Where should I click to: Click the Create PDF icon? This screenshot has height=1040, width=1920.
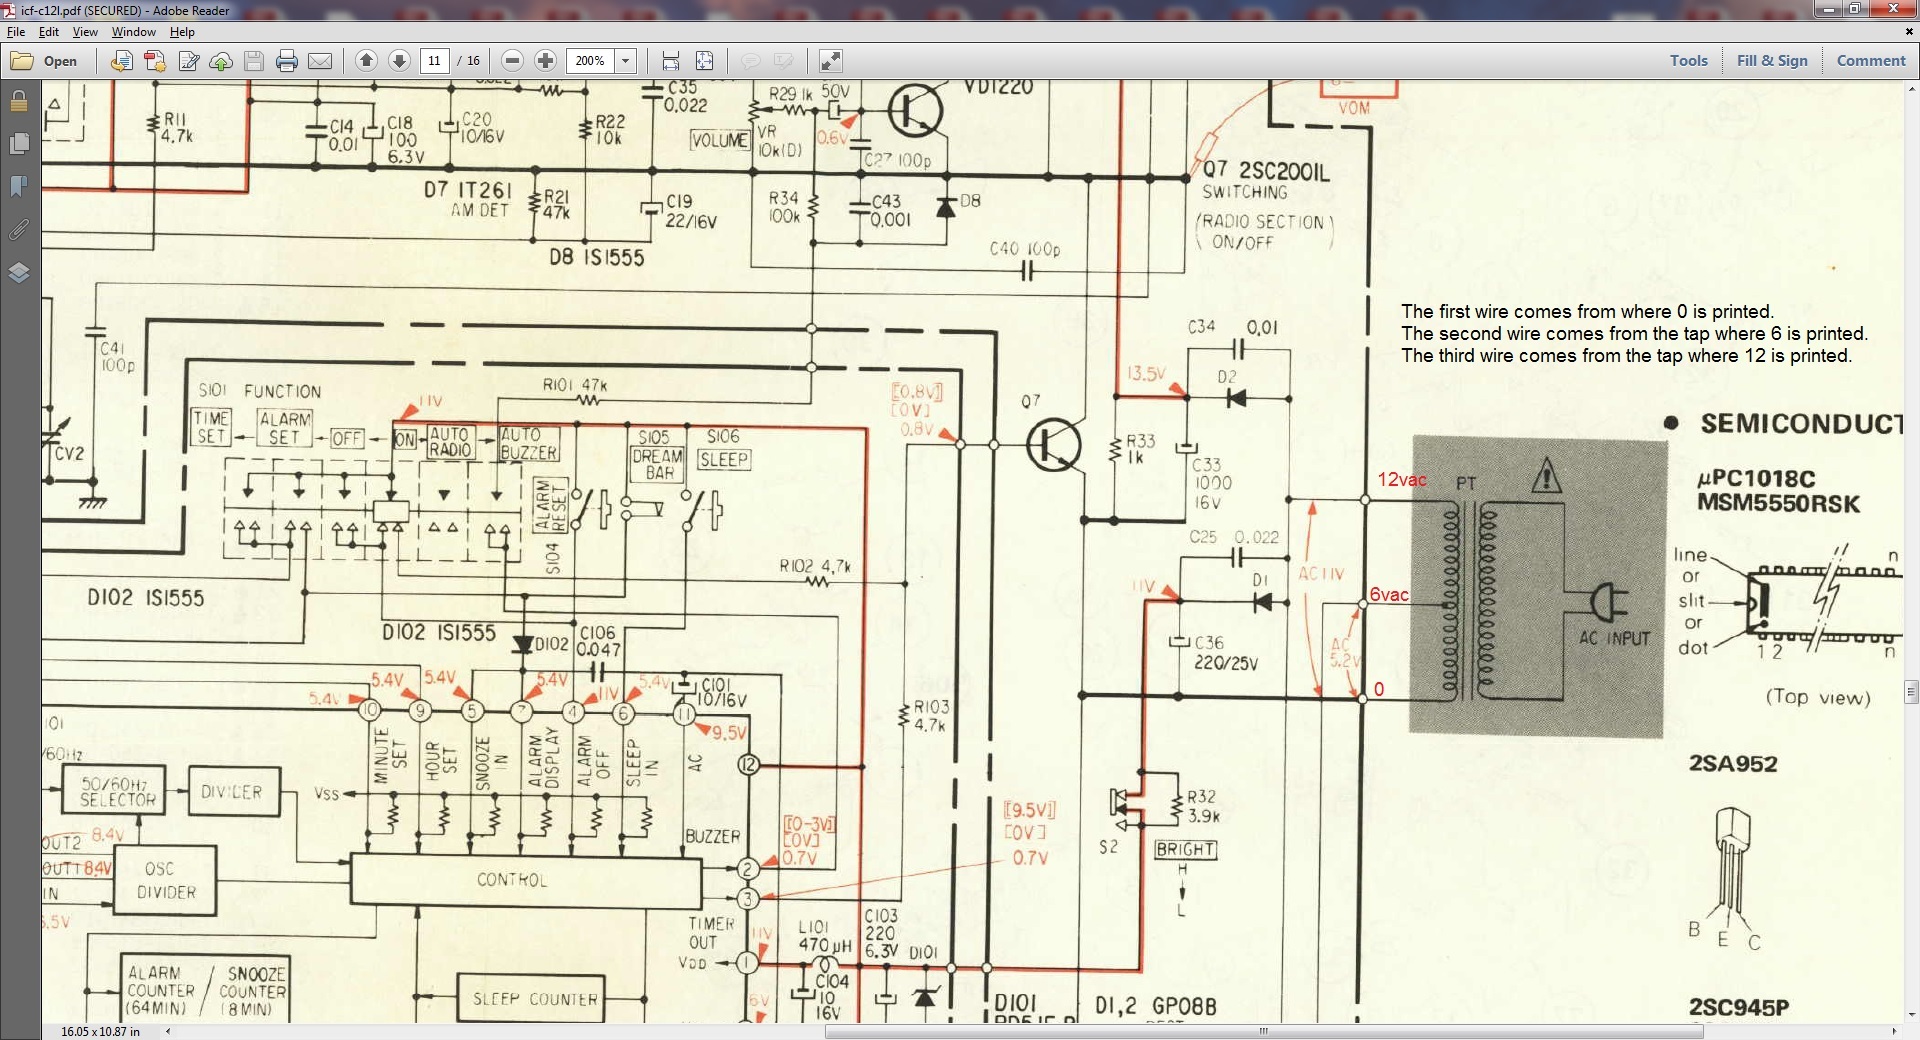[155, 61]
